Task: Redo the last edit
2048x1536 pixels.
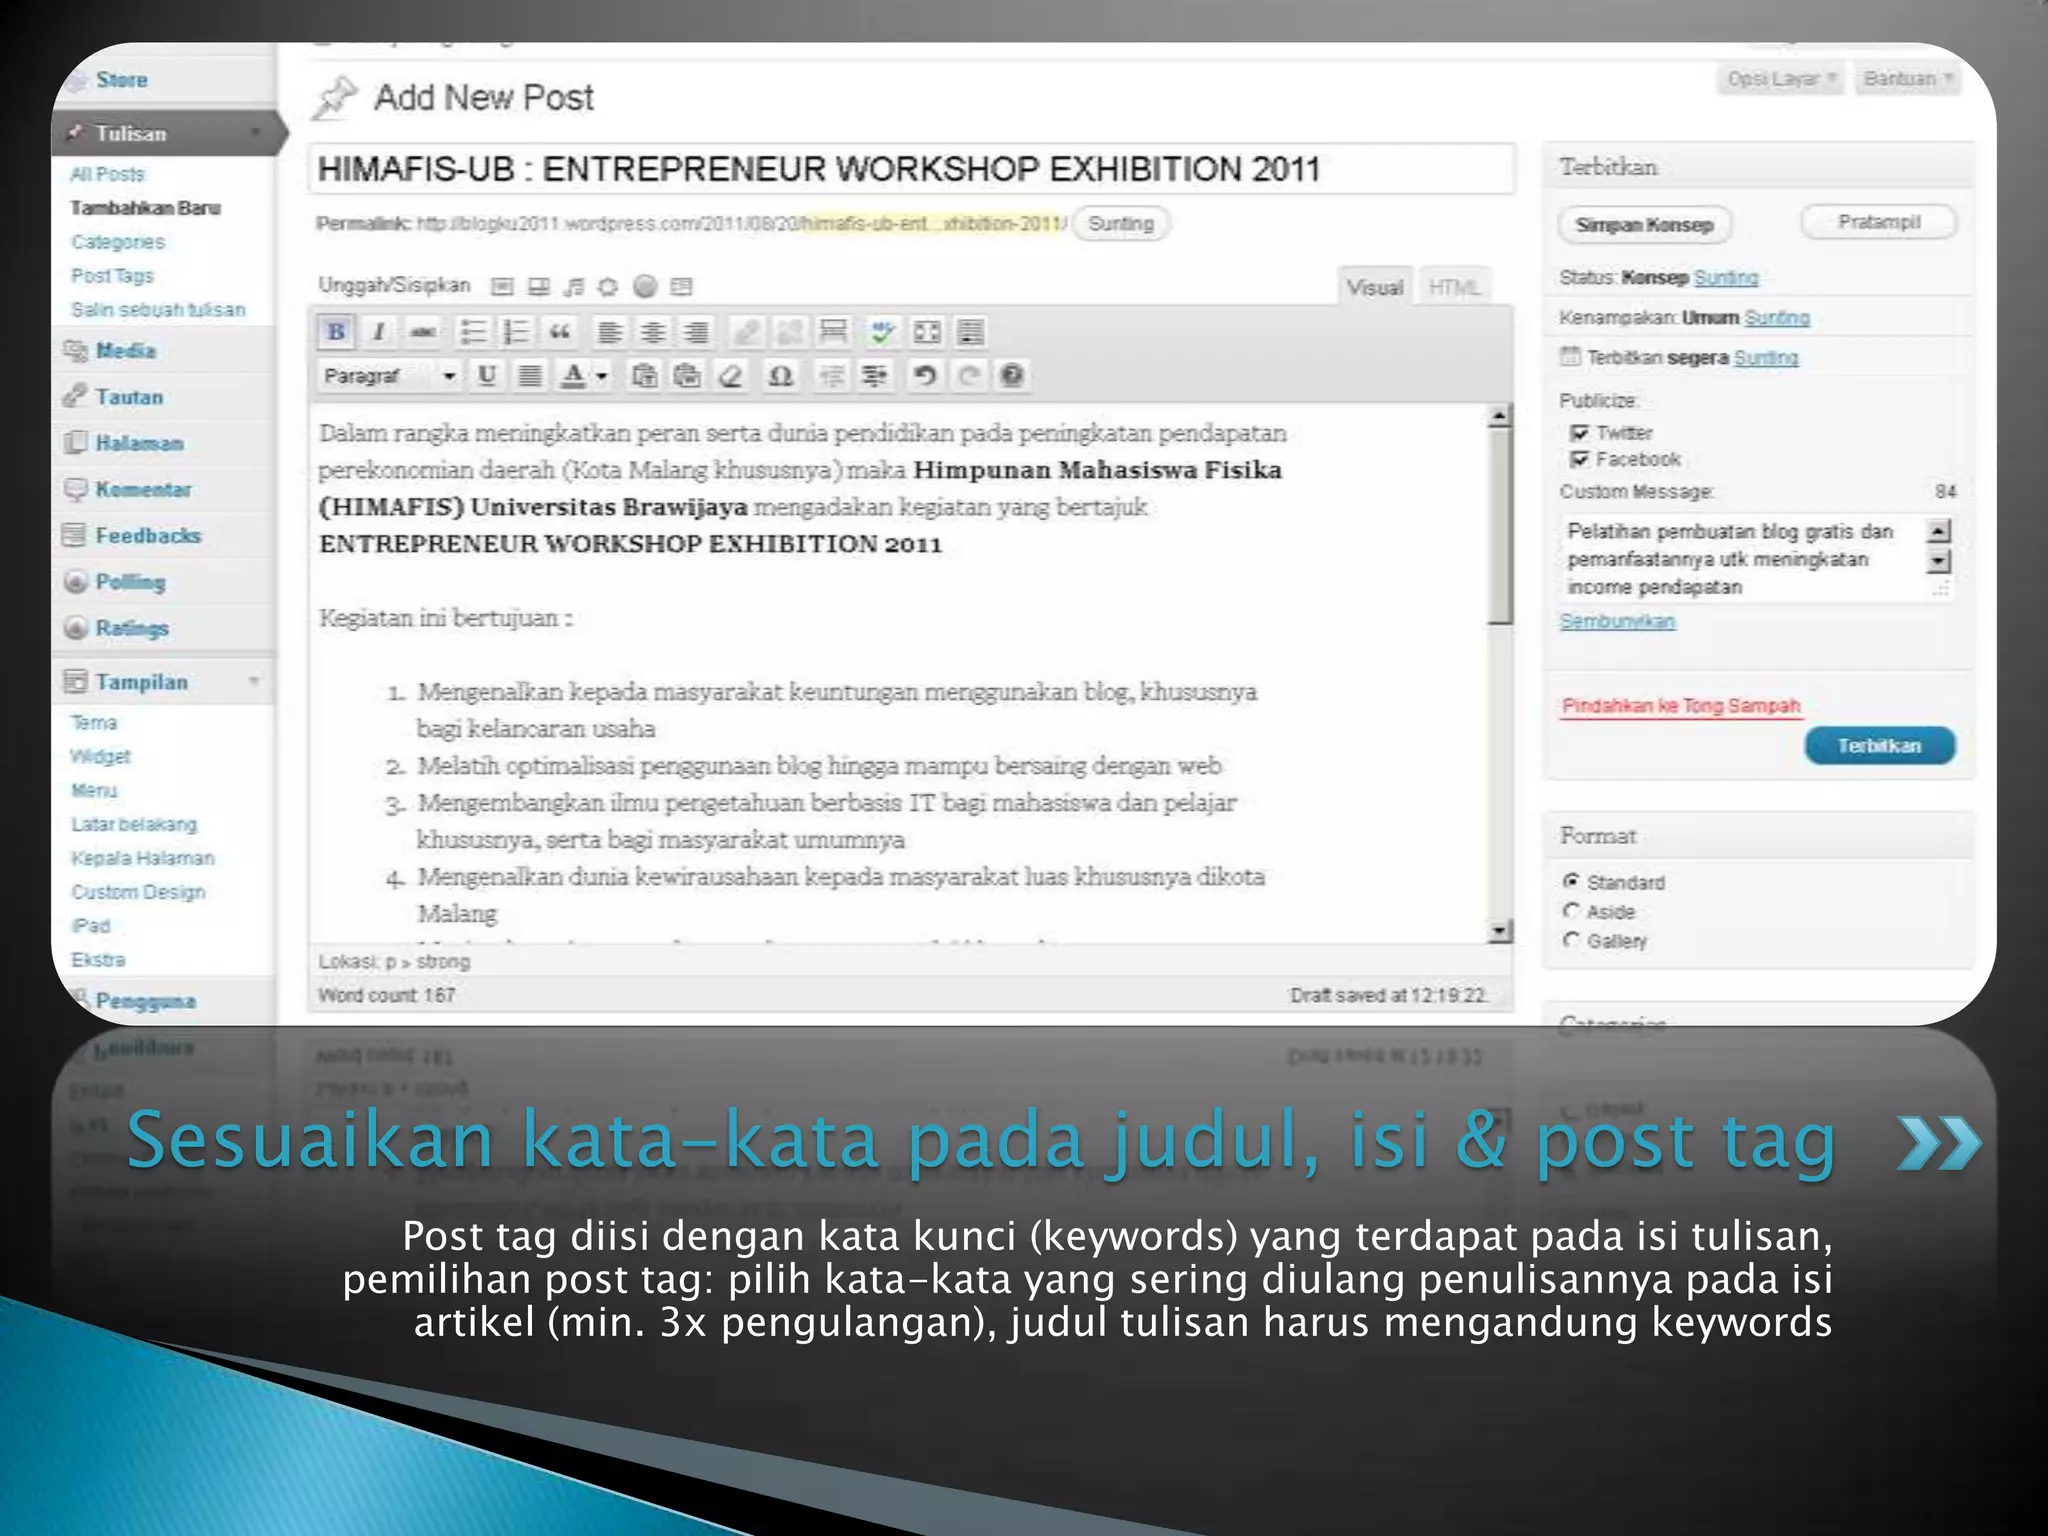Action: point(968,376)
